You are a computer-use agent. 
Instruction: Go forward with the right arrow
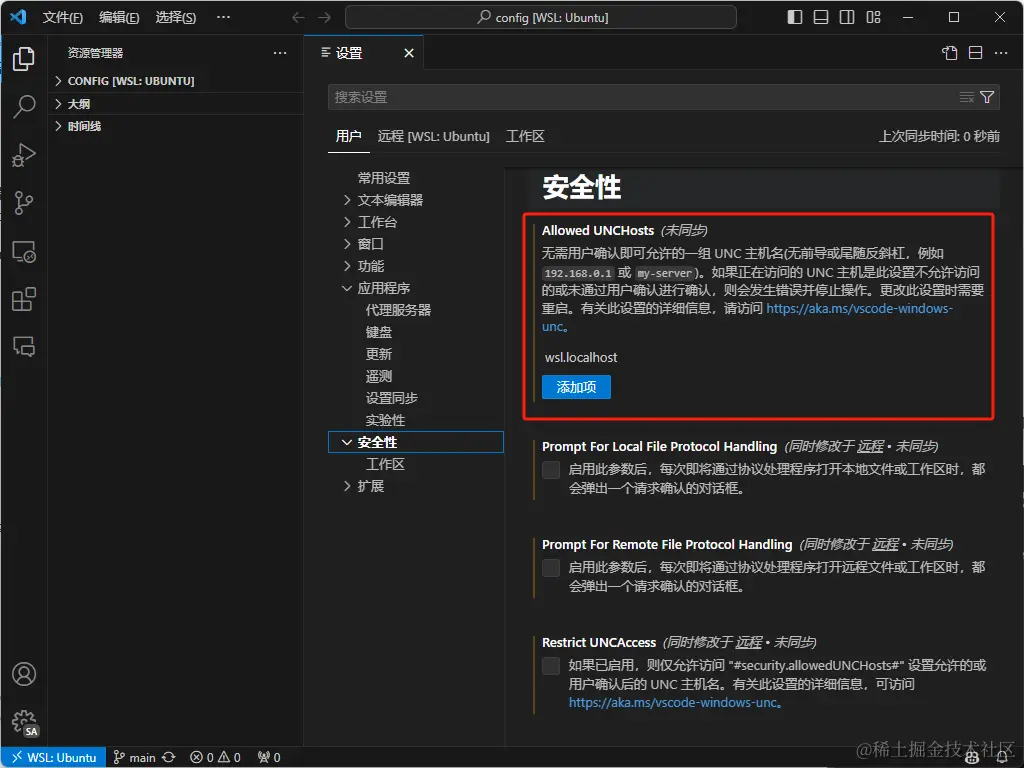click(x=324, y=18)
